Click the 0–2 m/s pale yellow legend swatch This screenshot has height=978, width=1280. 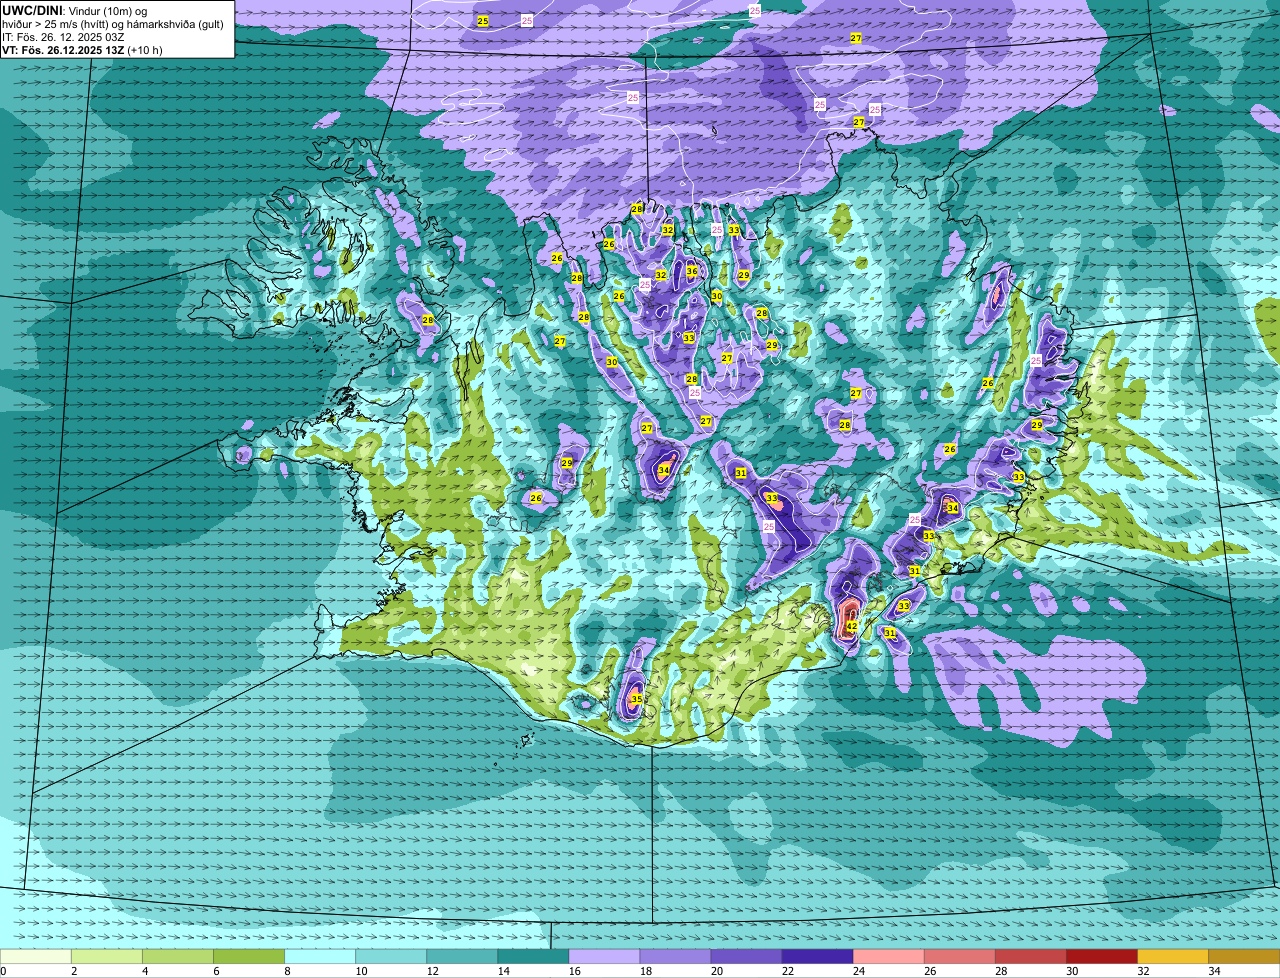coord(36,957)
